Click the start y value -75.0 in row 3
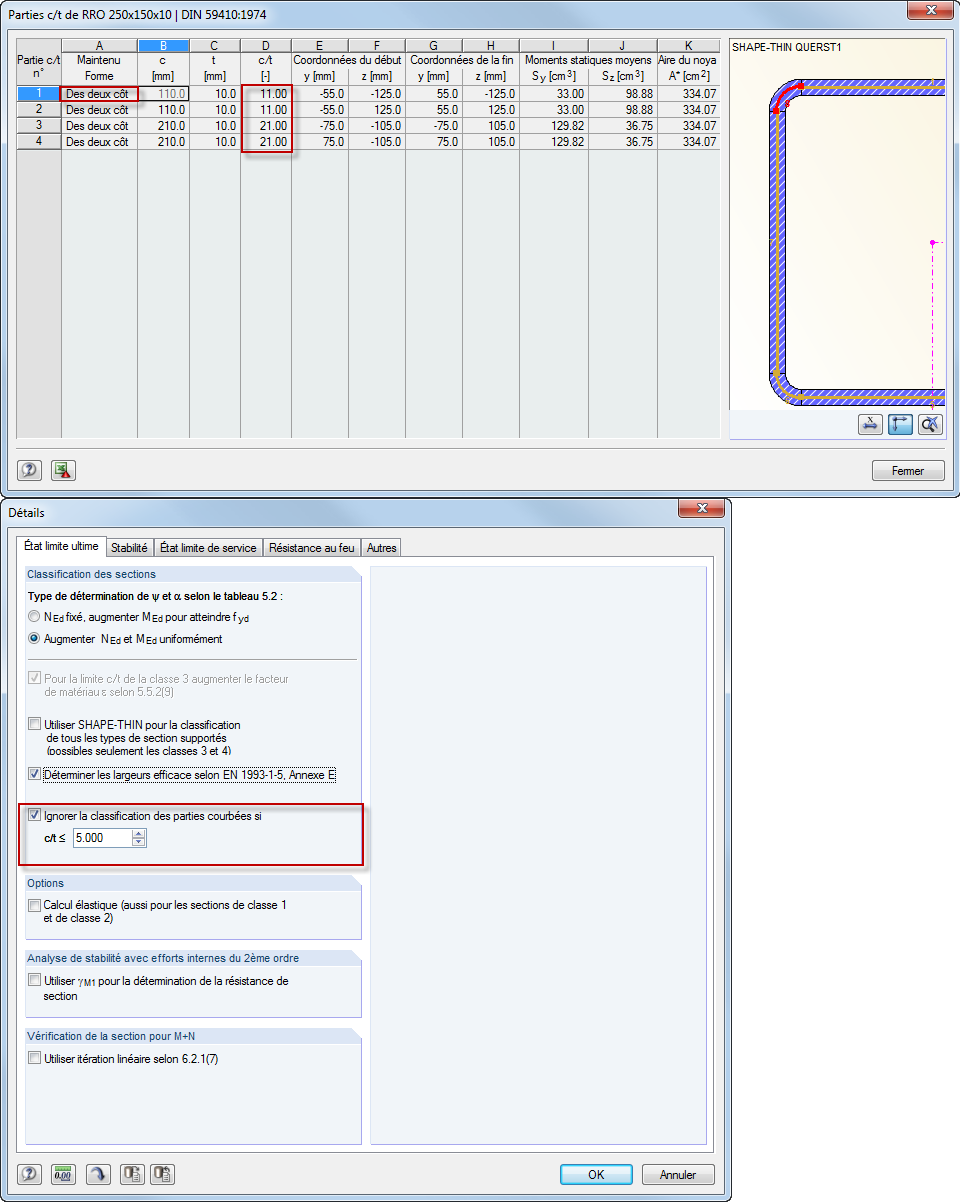This screenshot has width=960, height=1202. click(320, 125)
